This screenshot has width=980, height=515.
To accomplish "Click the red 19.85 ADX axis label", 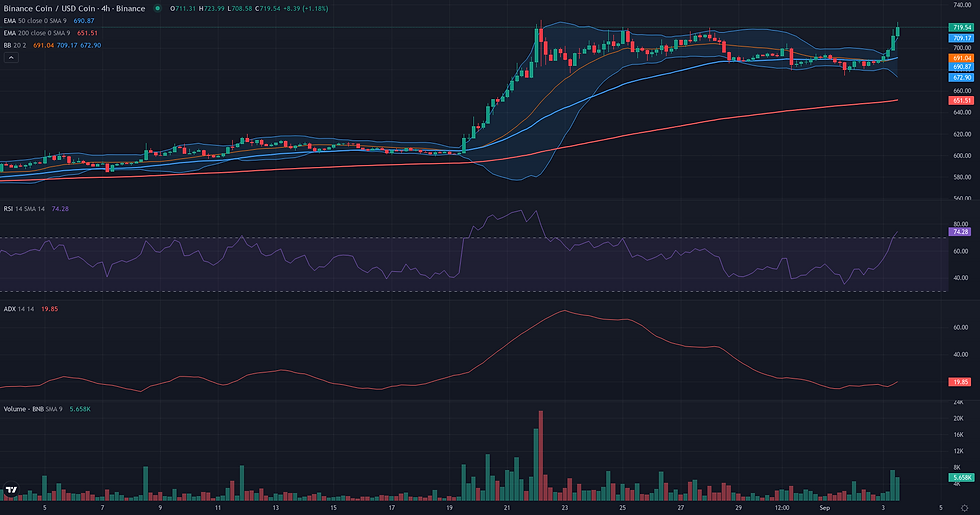I will point(959,382).
